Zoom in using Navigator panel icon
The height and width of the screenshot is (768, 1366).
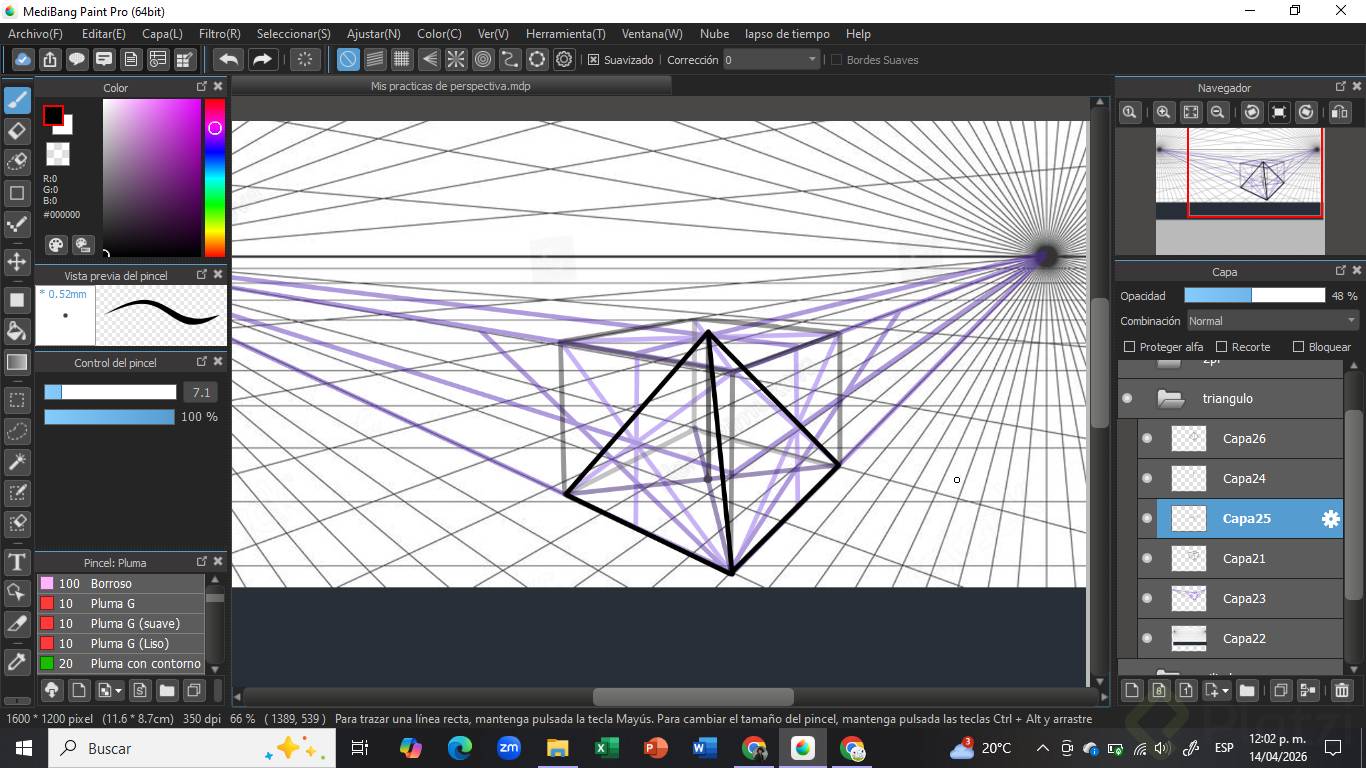1163,113
